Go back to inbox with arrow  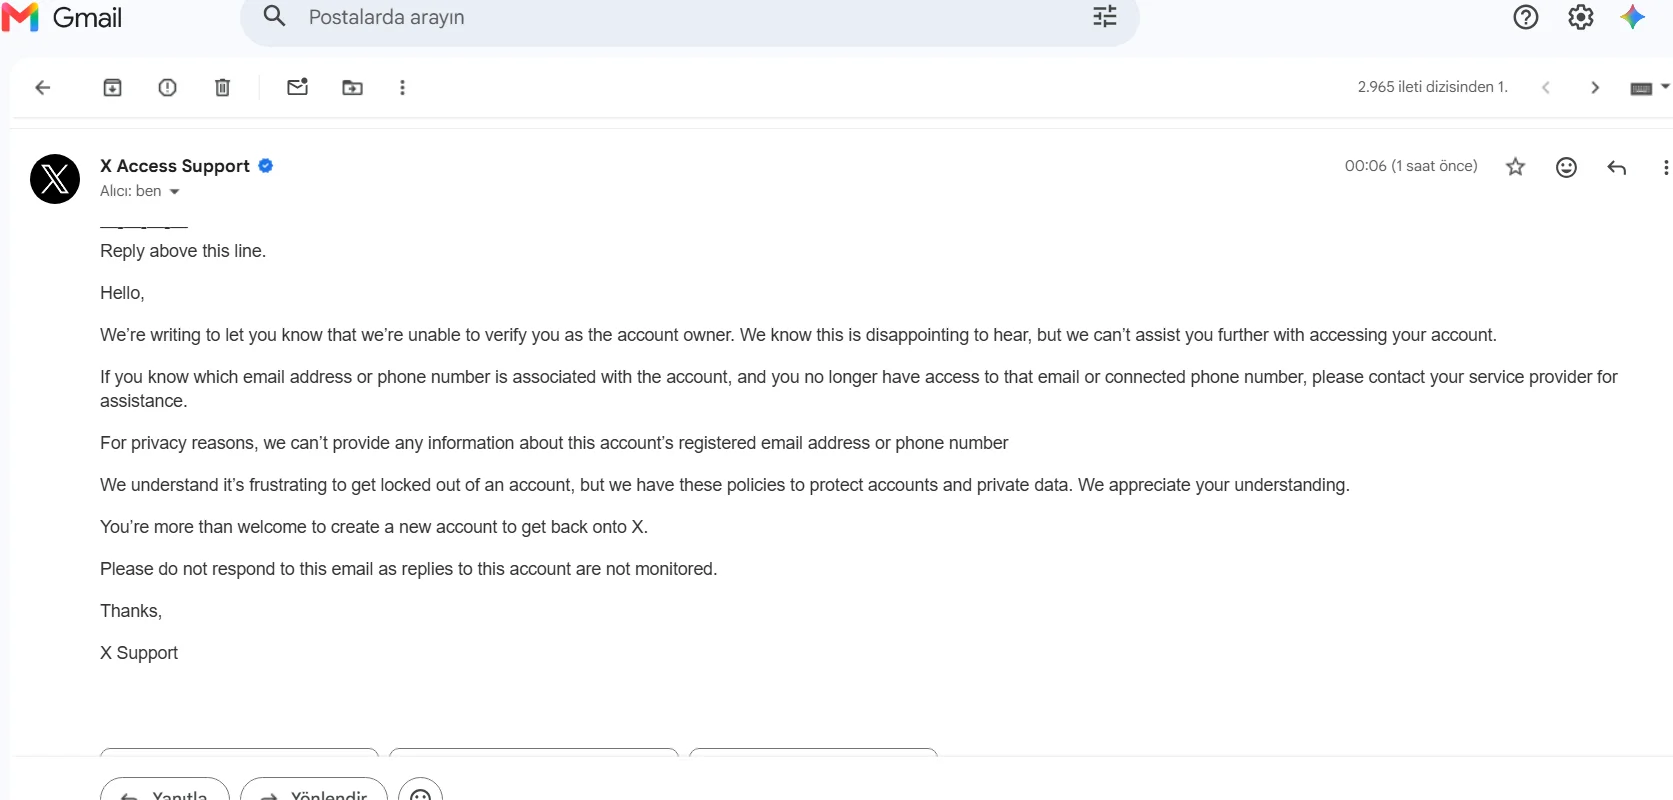click(43, 88)
